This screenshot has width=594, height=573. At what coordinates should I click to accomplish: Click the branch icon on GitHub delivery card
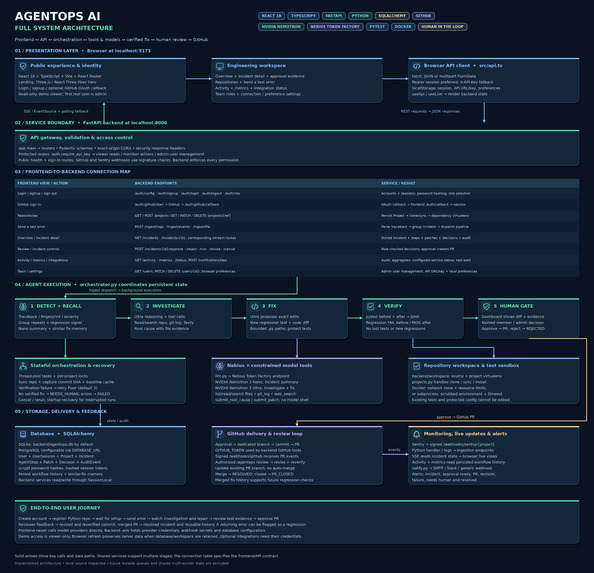[220, 434]
